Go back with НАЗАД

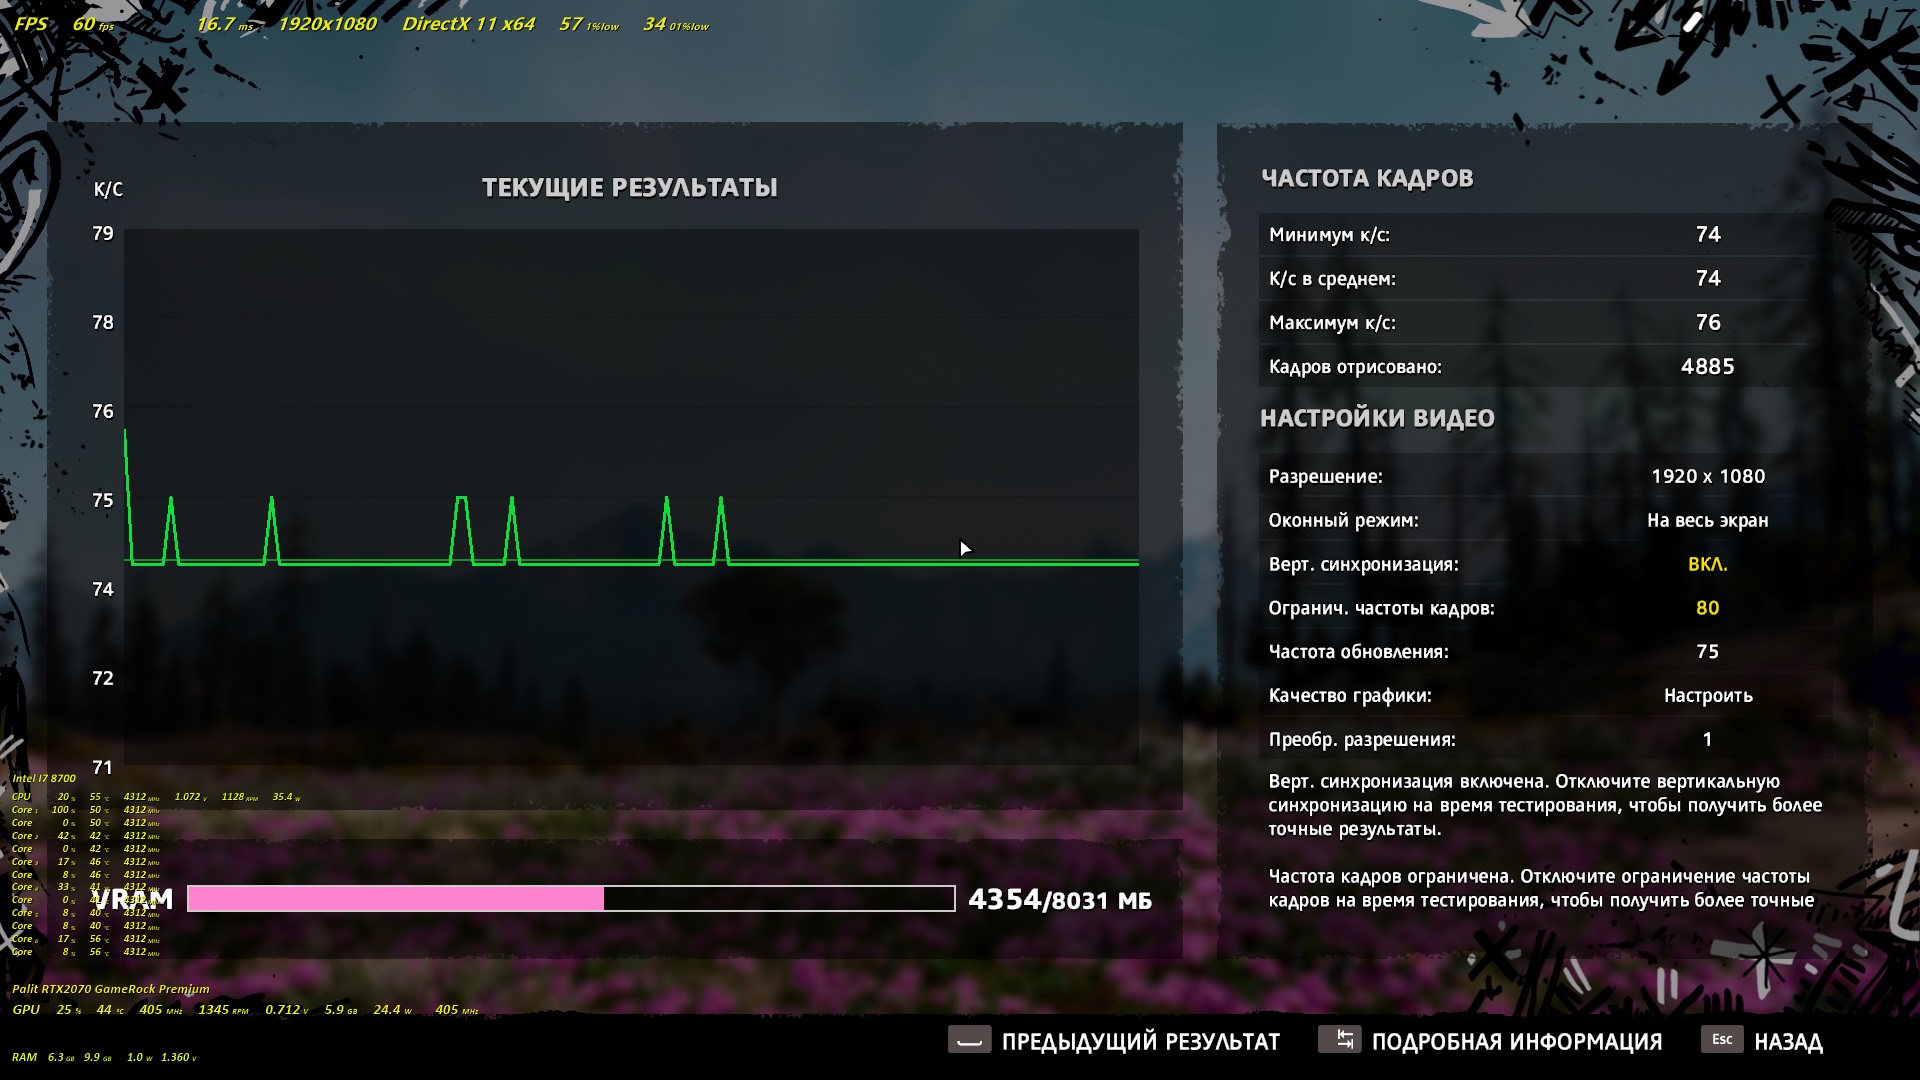(x=1788, y=1042)
